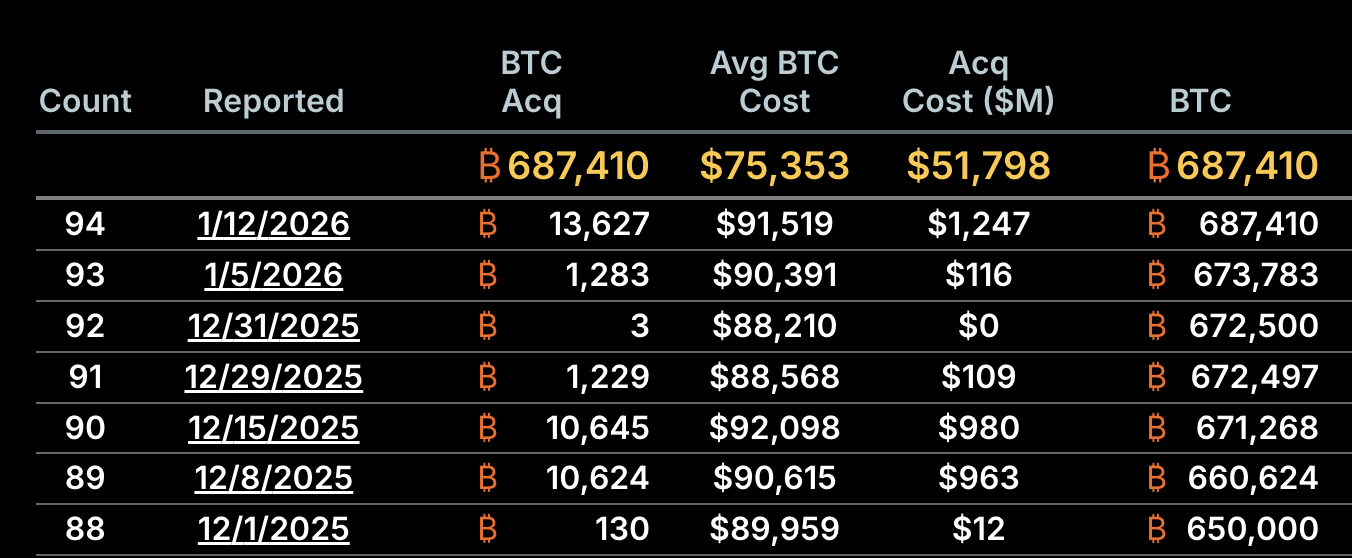
Task: Click the Bitcoin symbol next to 1,283 acquired
Action: (x=488, y=274)
